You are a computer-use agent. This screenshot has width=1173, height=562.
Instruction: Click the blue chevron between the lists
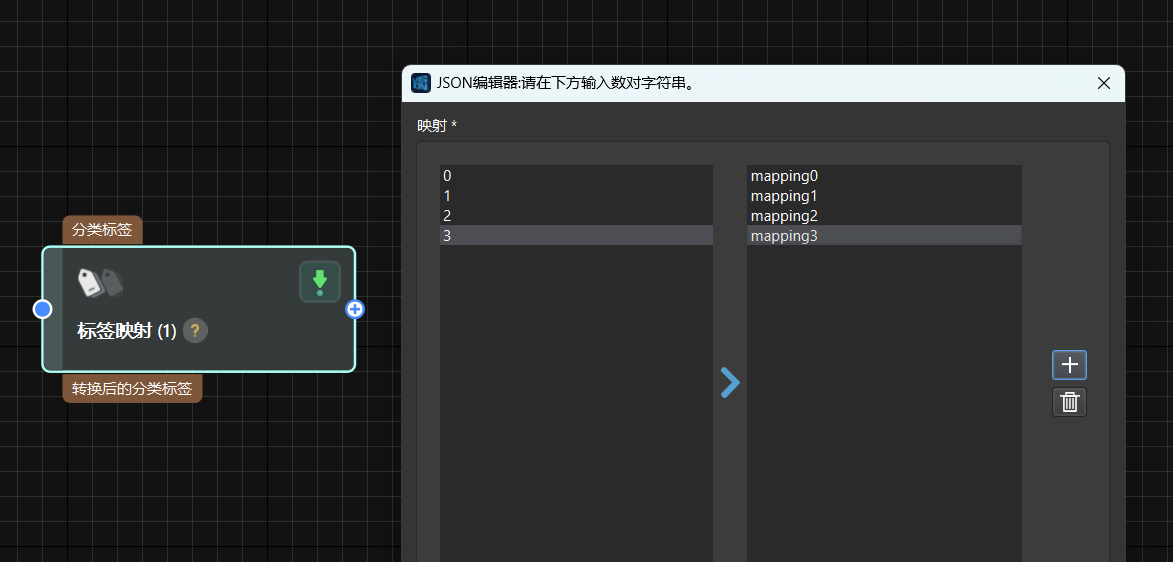730,382
